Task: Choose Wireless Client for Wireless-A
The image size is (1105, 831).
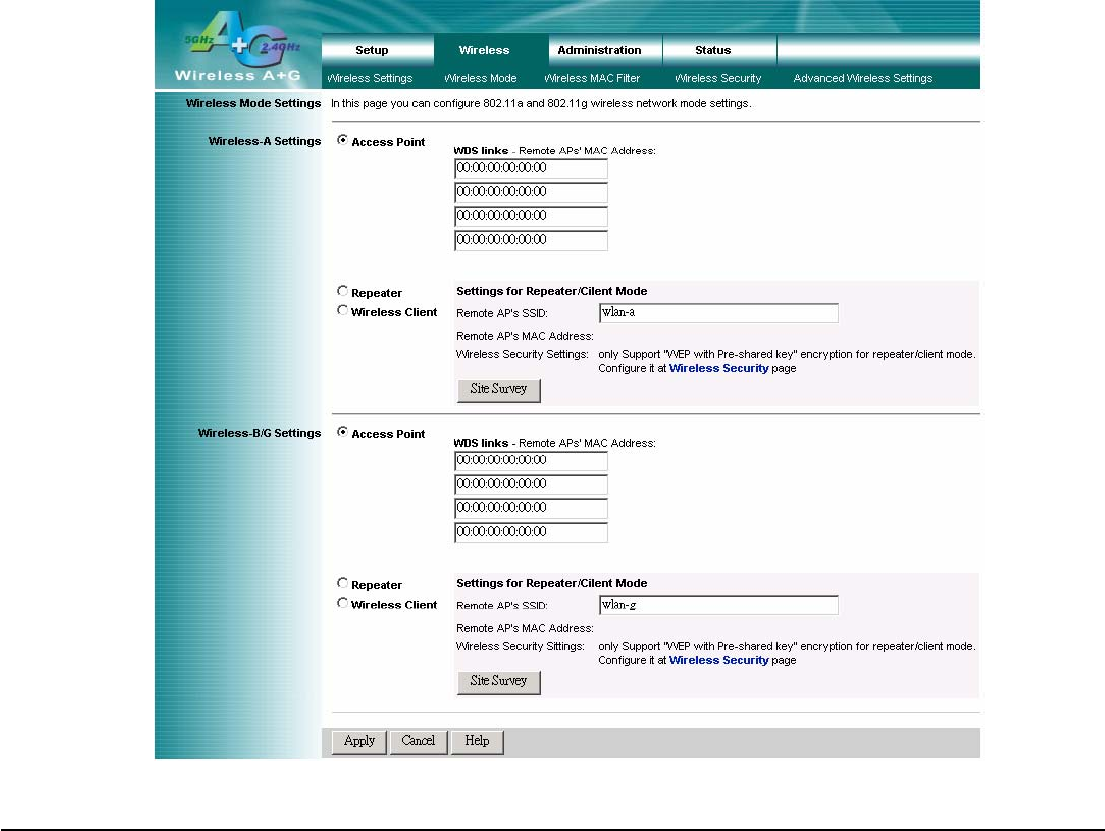Action: 342,310
